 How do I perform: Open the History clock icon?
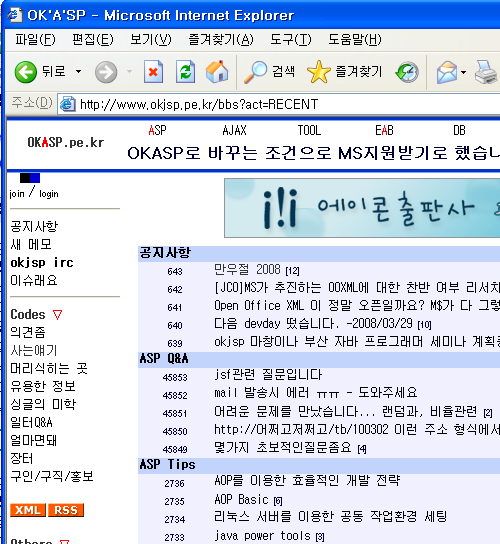tap(407, 72)
